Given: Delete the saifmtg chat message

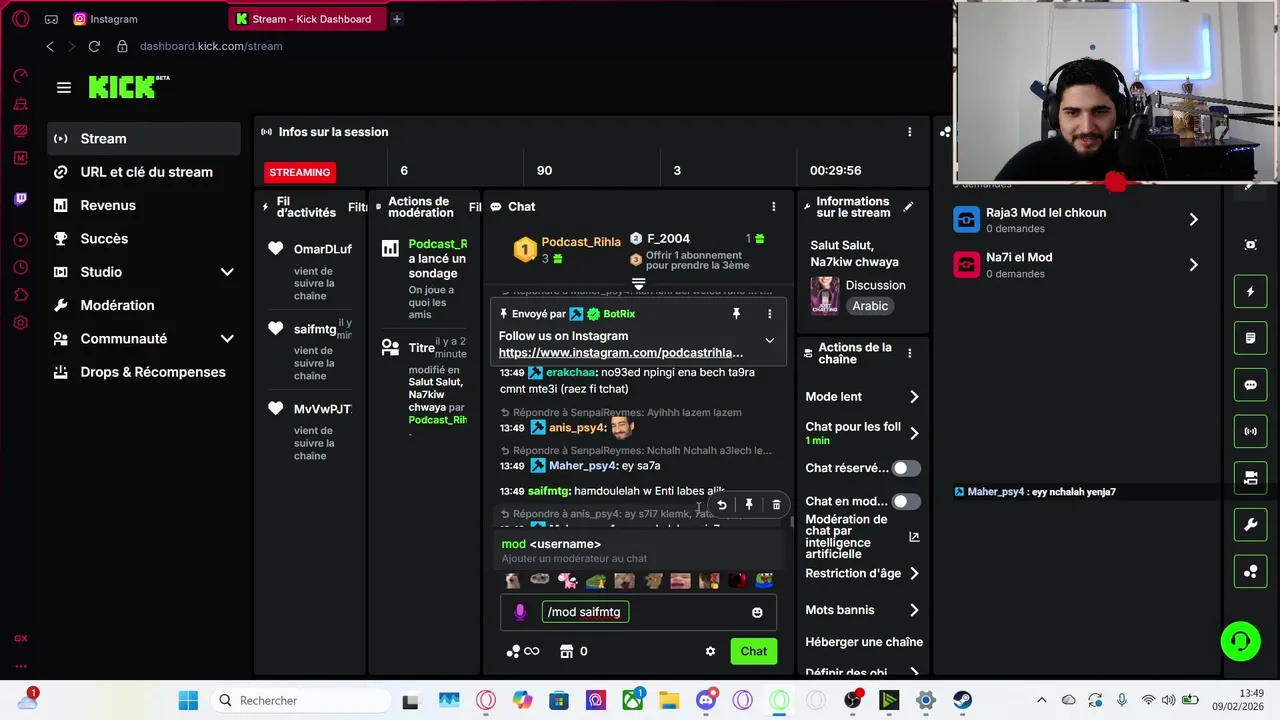Looking at the screenshot, I should click(776, 505).
